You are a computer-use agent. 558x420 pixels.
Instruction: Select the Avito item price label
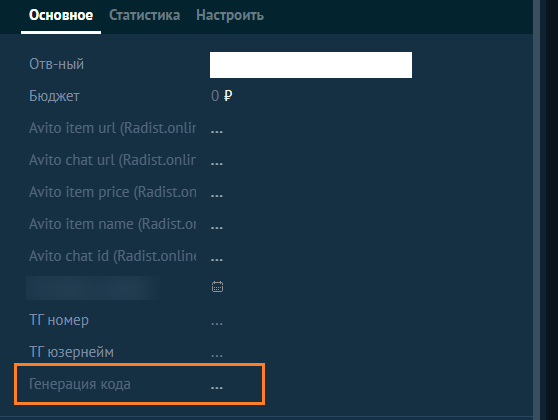[112, 192]
